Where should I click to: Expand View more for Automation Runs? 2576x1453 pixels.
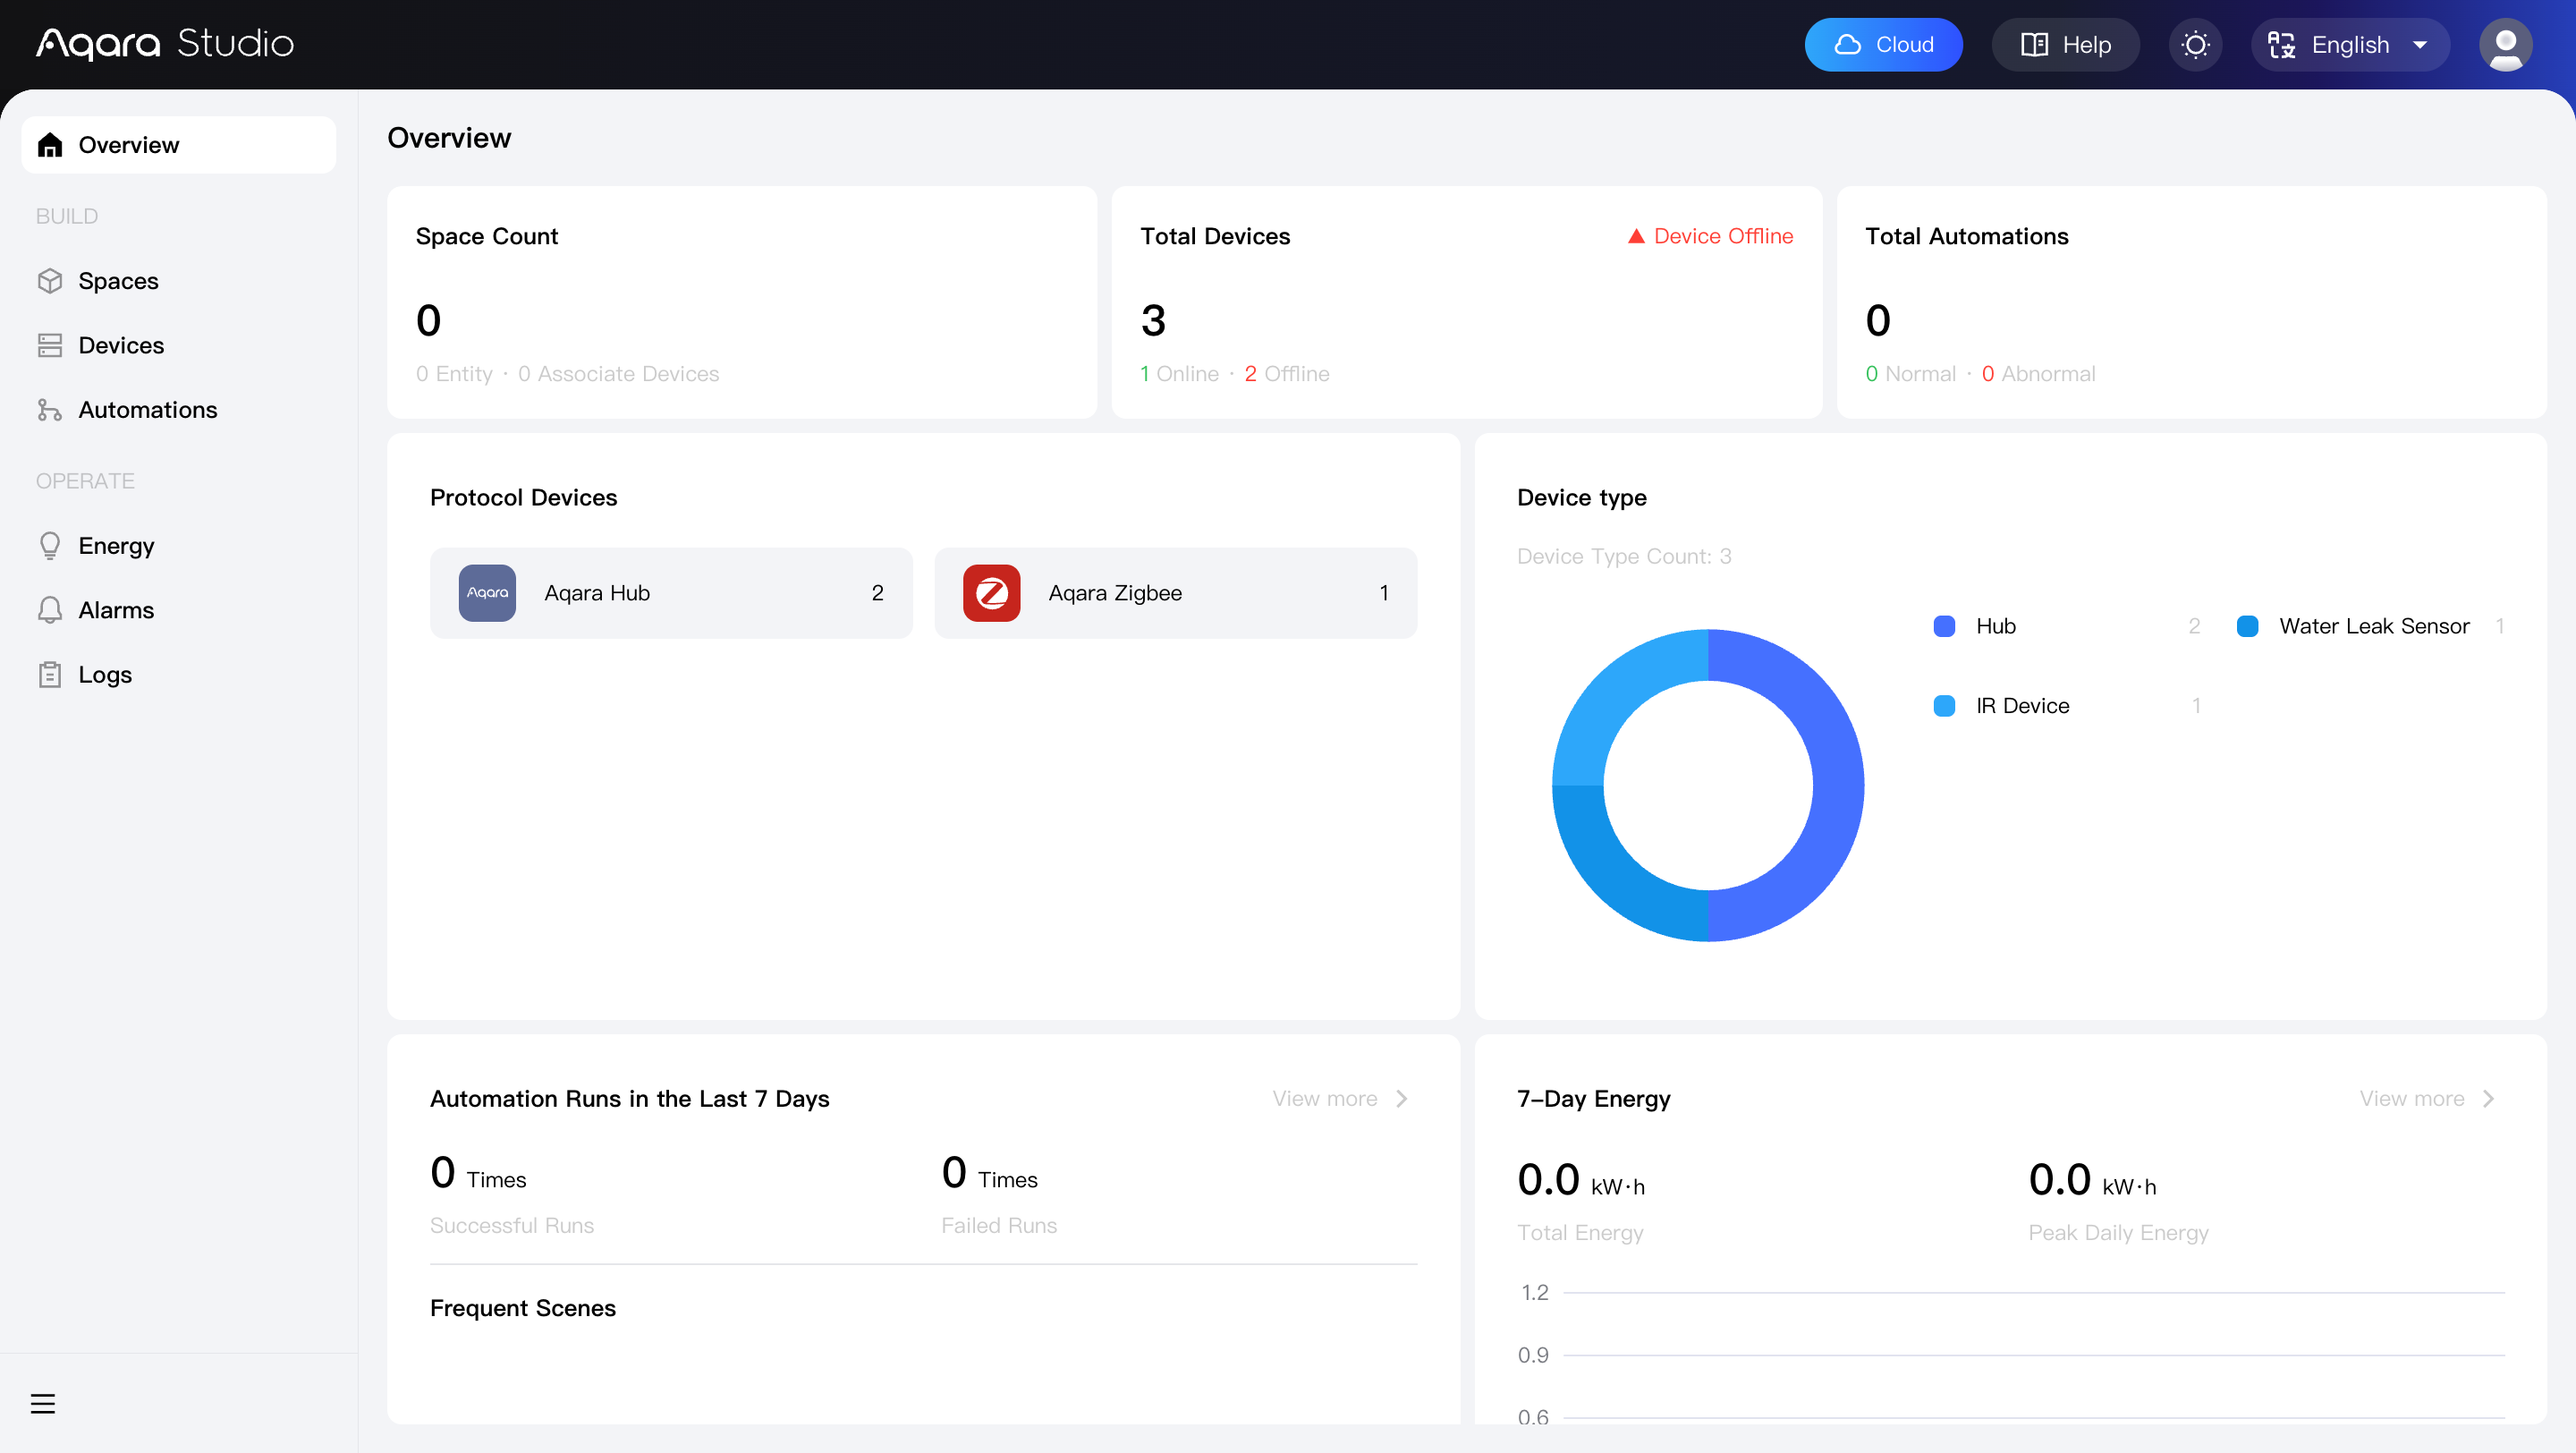coord(1340,1099)
